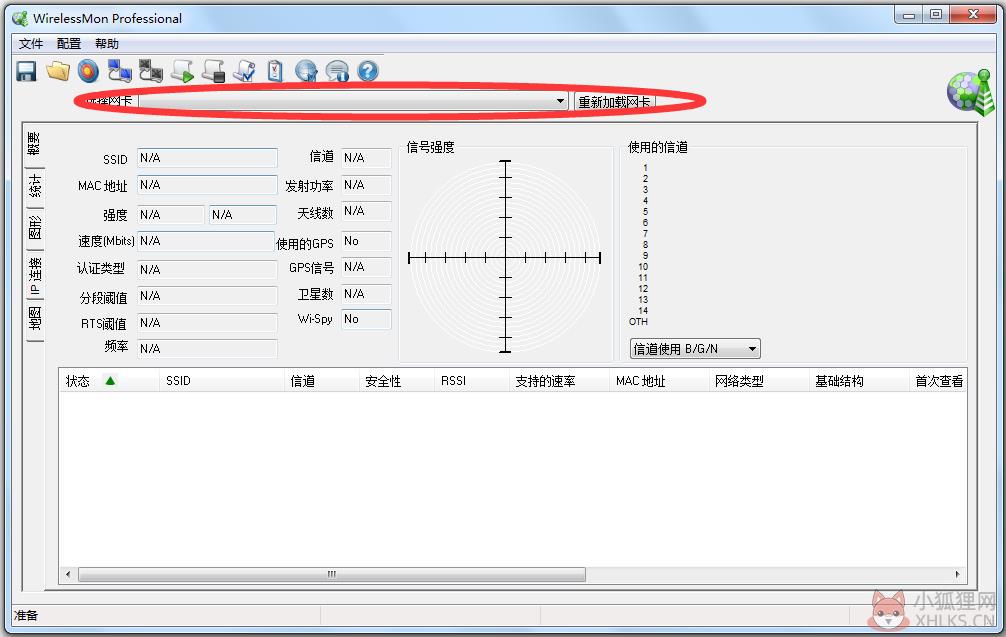Switch to the 概要 side tab
Viewport: 1006px width, 637px height.
click(x=34, y=144)
